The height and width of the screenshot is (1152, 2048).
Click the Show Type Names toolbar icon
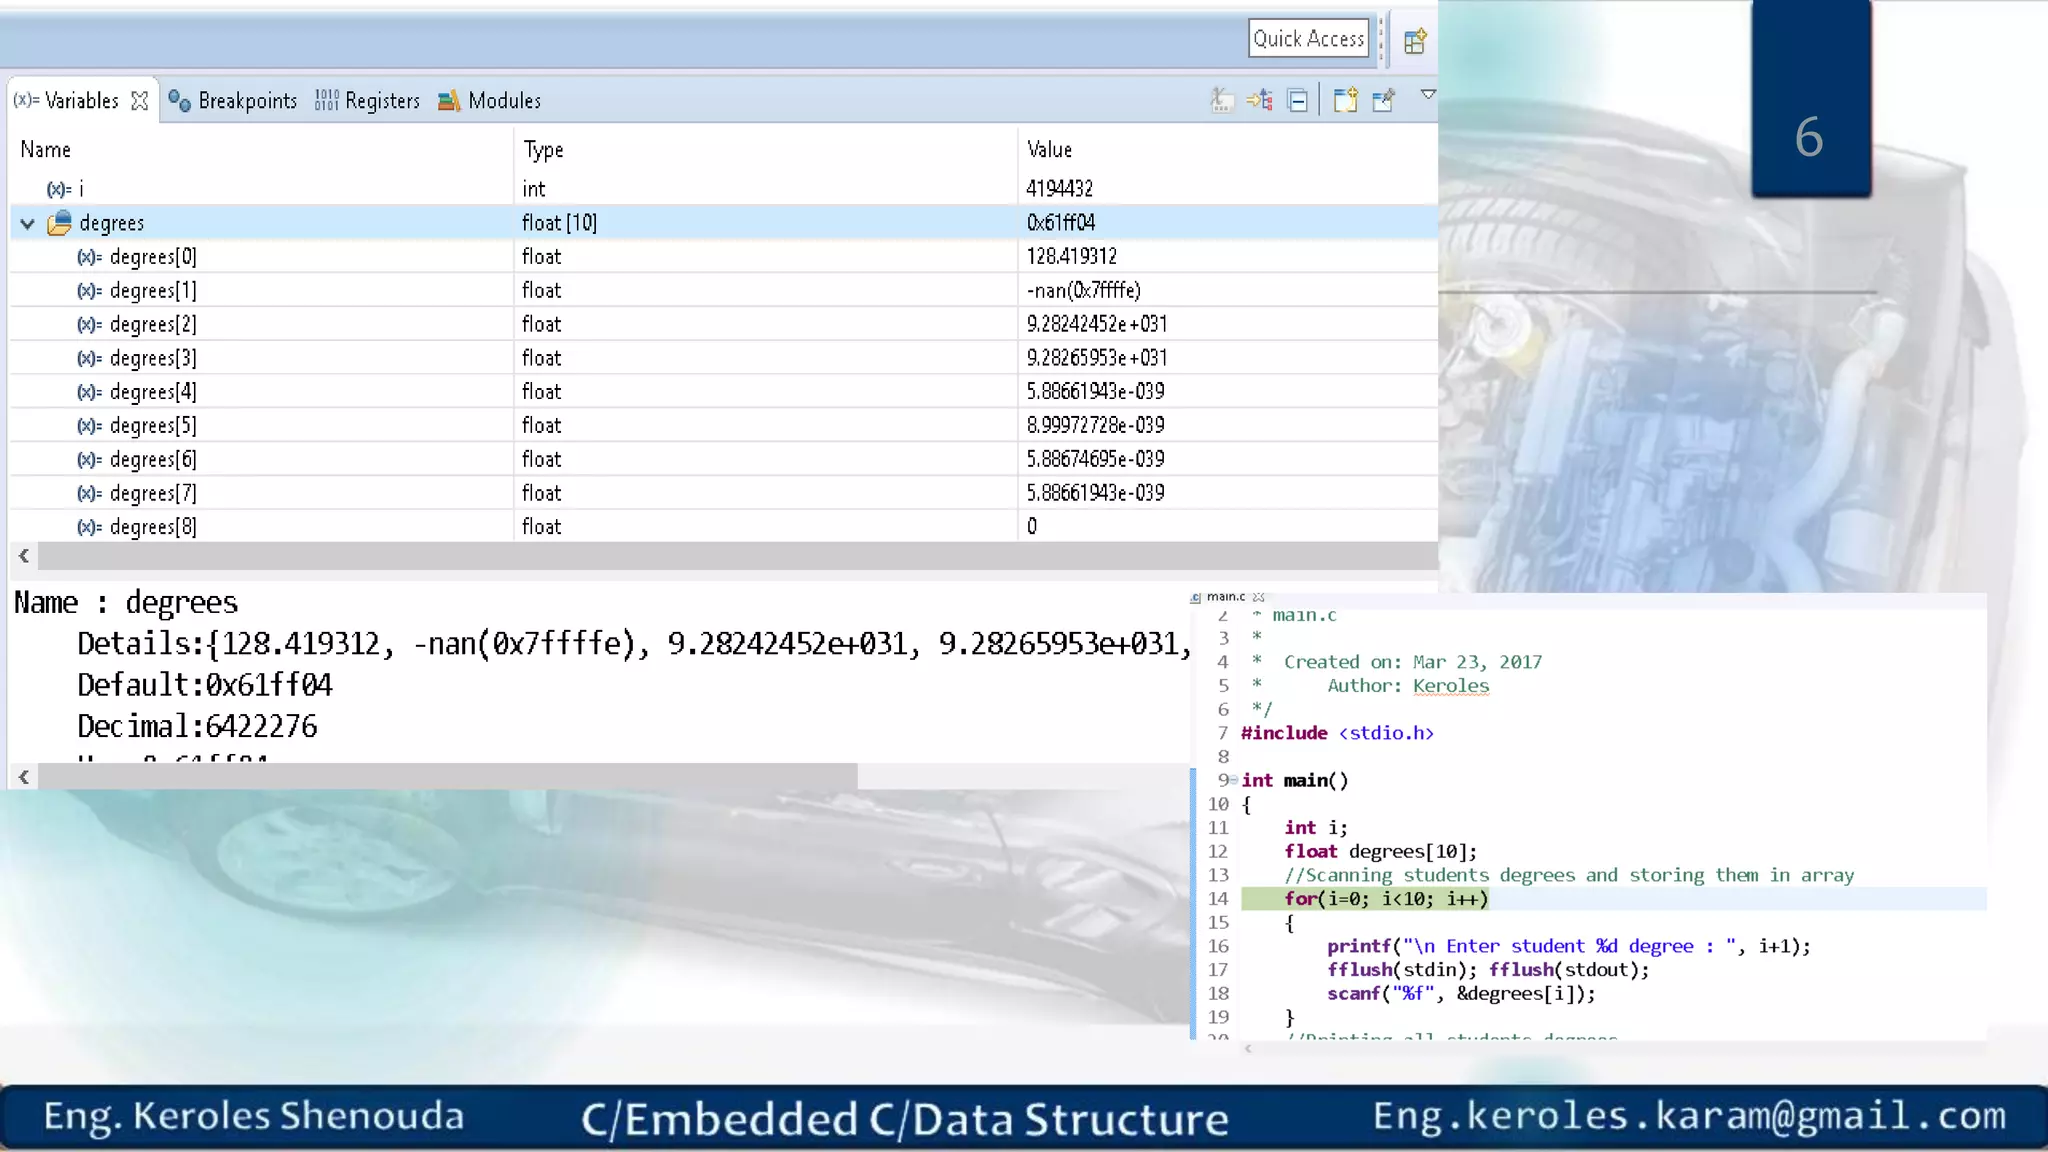point(1221,100)
